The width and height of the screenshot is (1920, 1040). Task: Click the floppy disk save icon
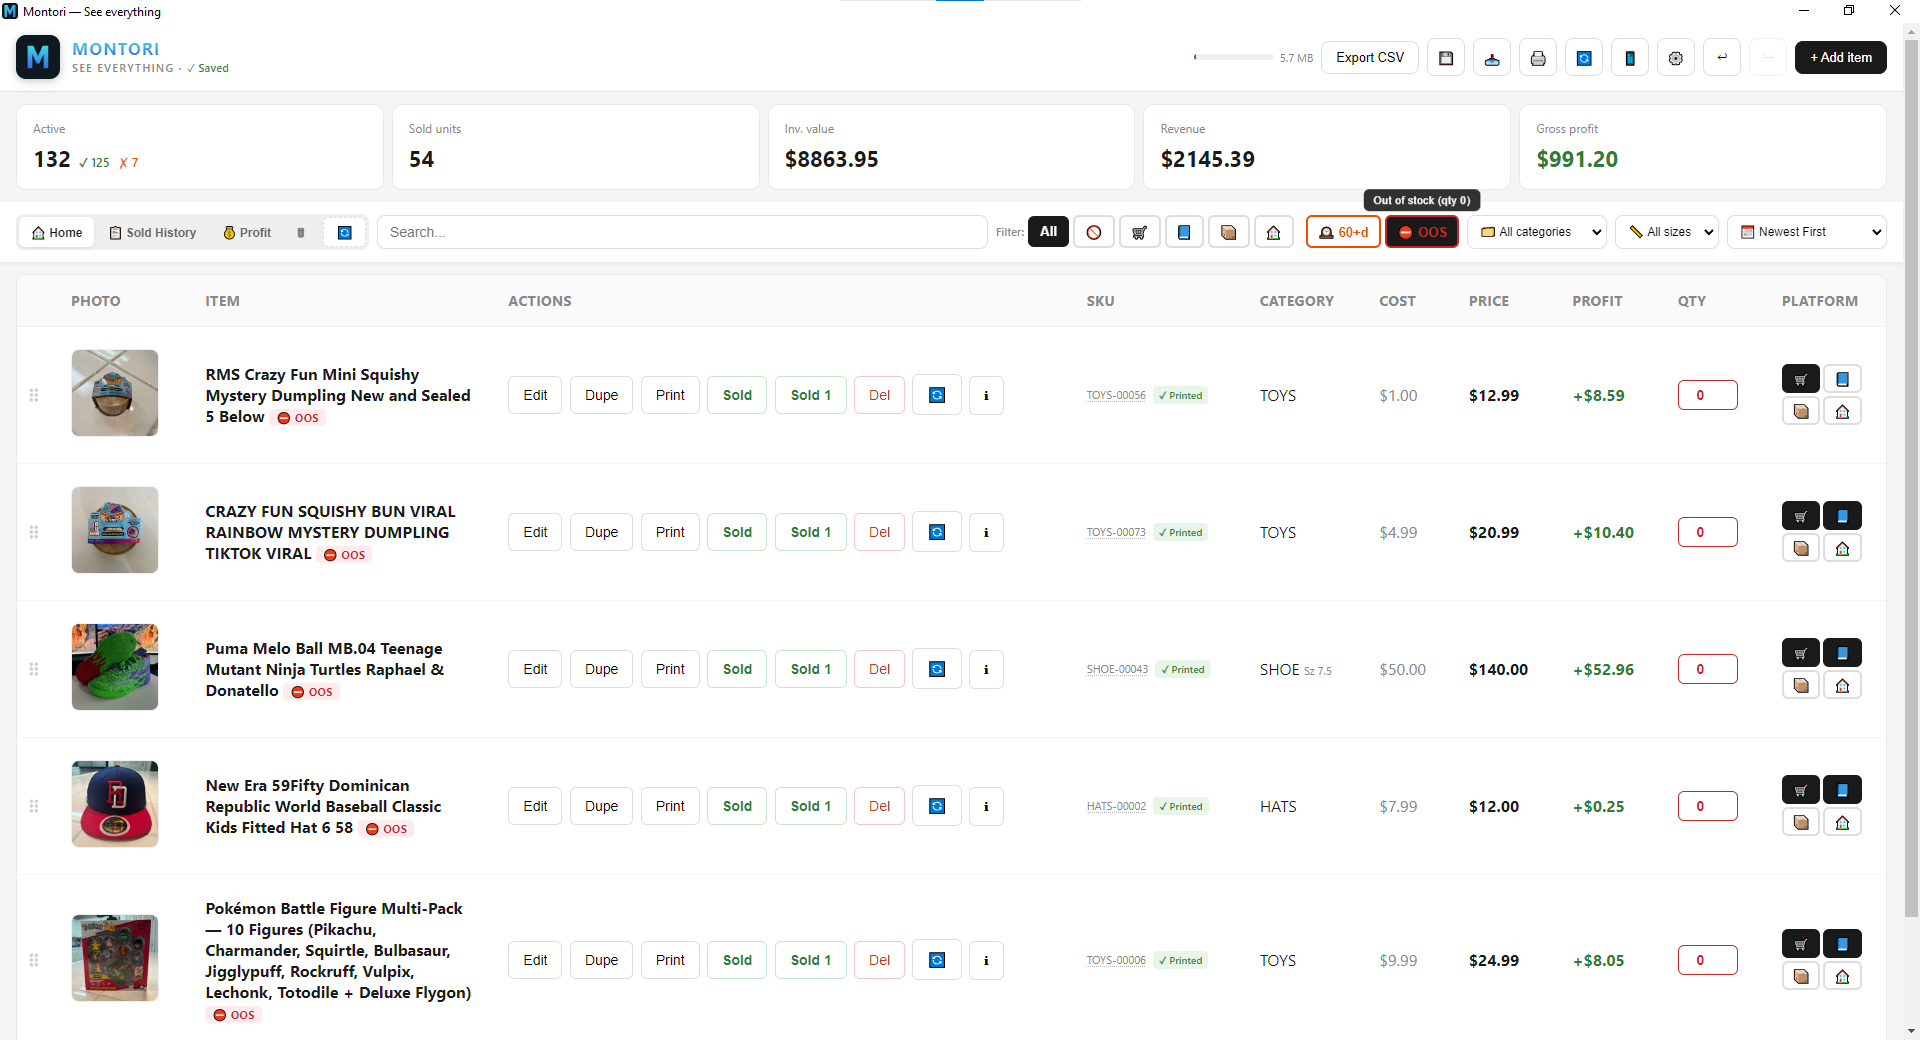click(1446, 58)
